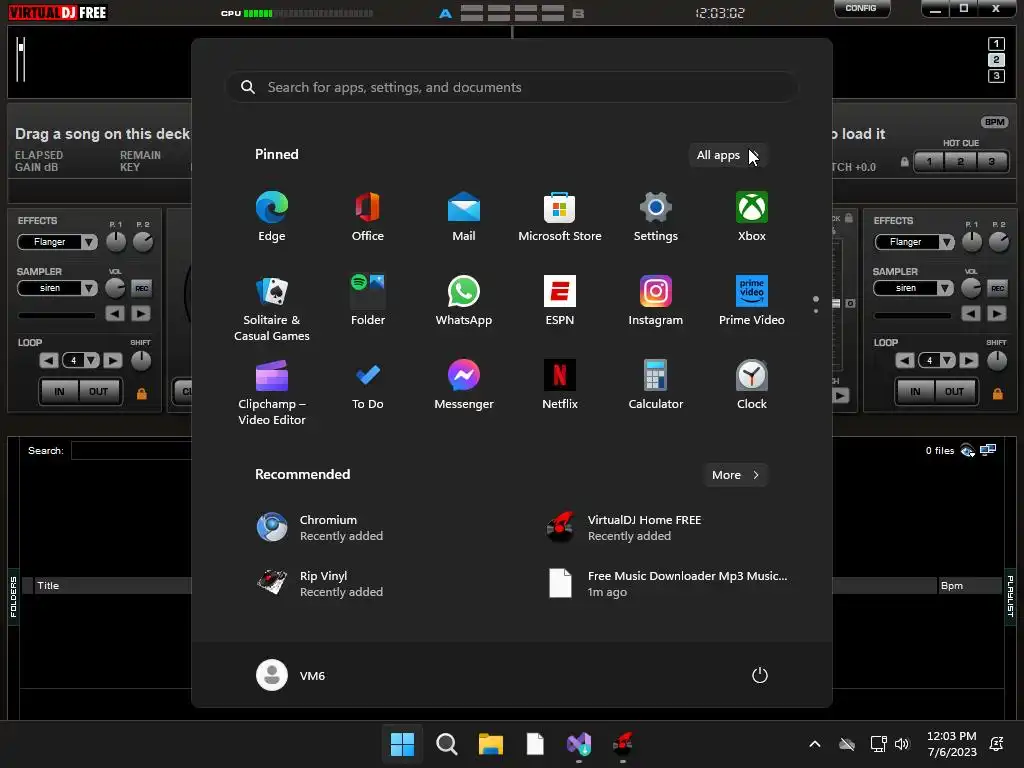This screenshot has height=768, width=1024.
Task: Click More in Recommended section
Action: tap(735, 475)
